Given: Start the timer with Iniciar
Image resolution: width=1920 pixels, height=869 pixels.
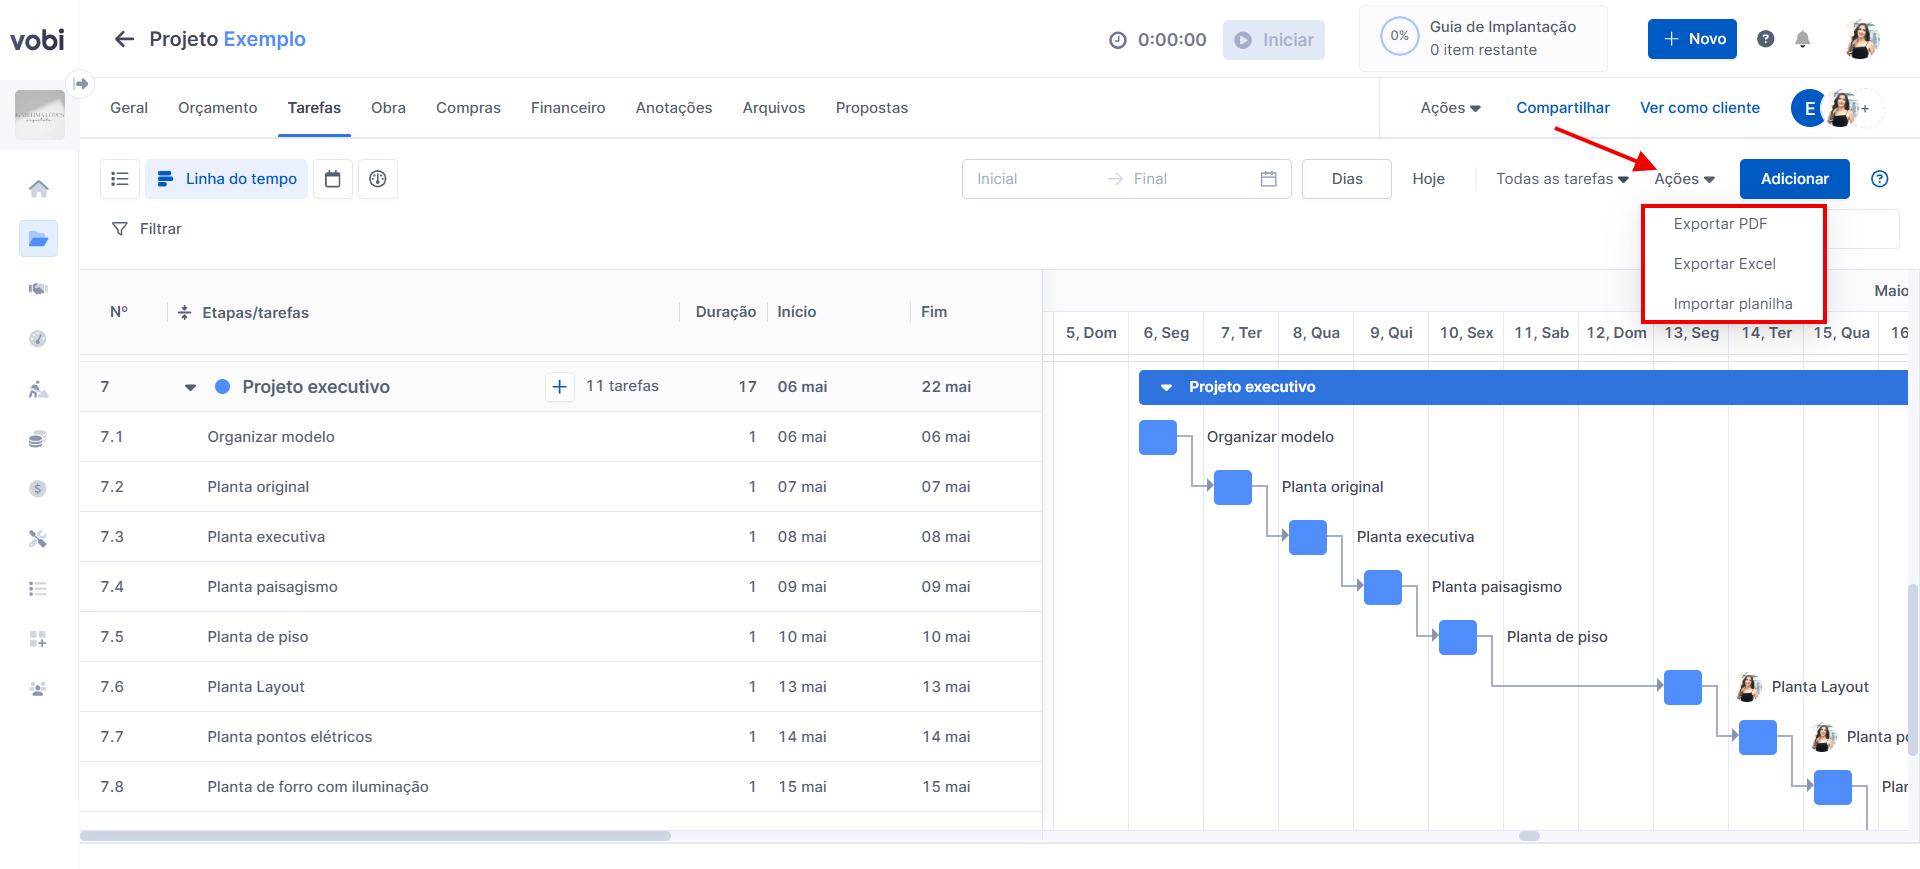Looking at the screenshot, I should (x=1274, y=40).
